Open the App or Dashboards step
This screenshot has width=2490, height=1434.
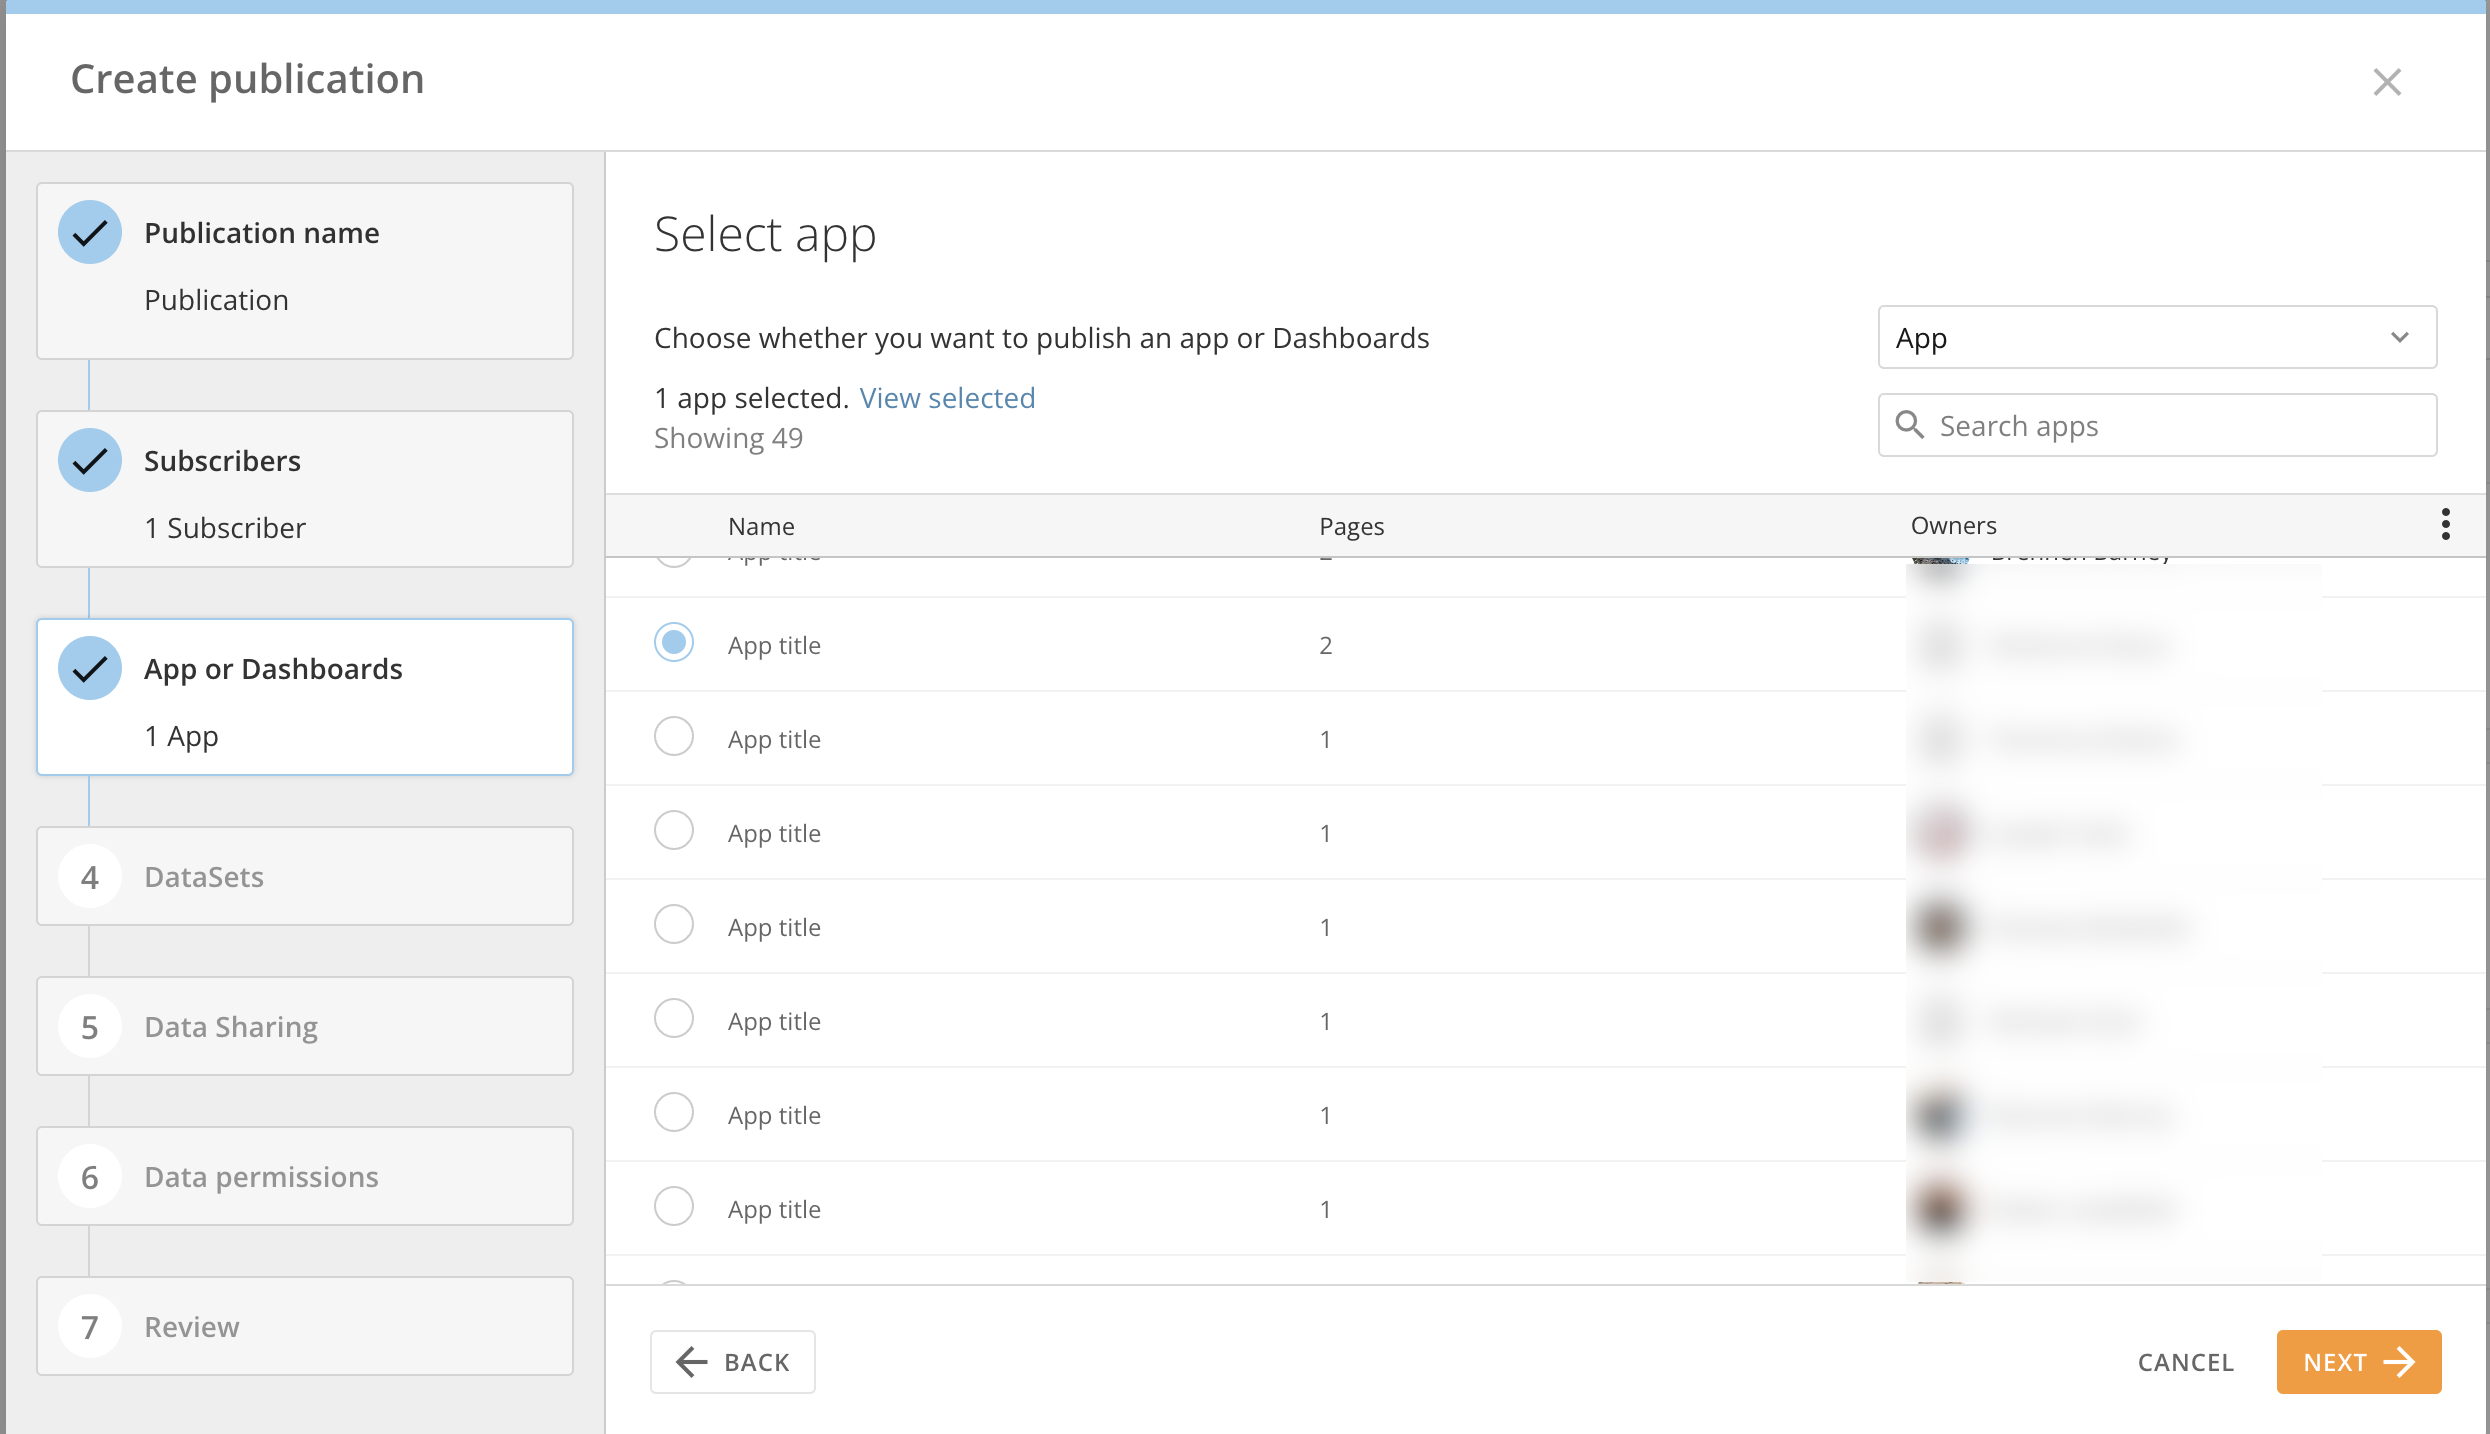pos(305,697)
